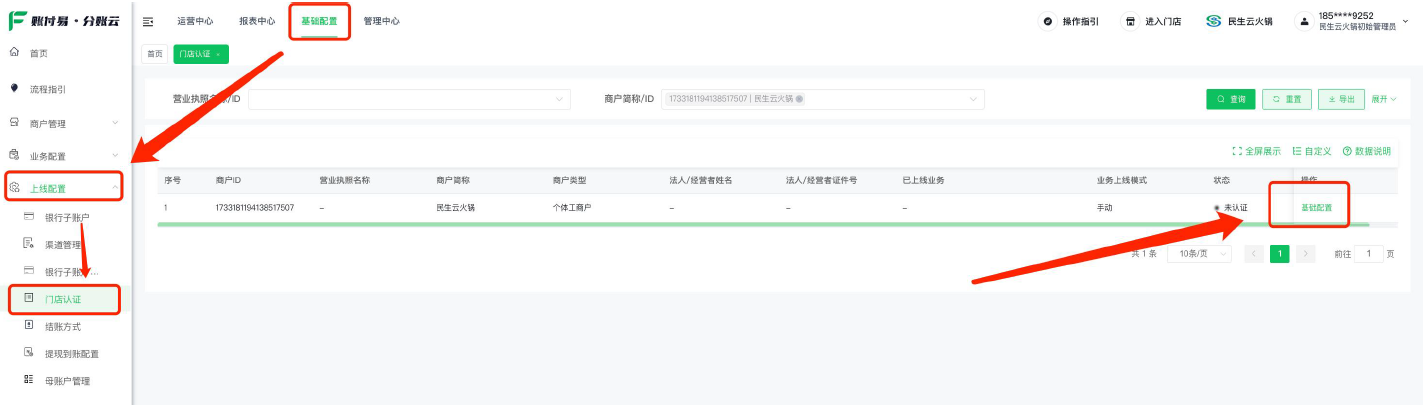Click the 基础配置 link in table row

(x=1316, y=208)
